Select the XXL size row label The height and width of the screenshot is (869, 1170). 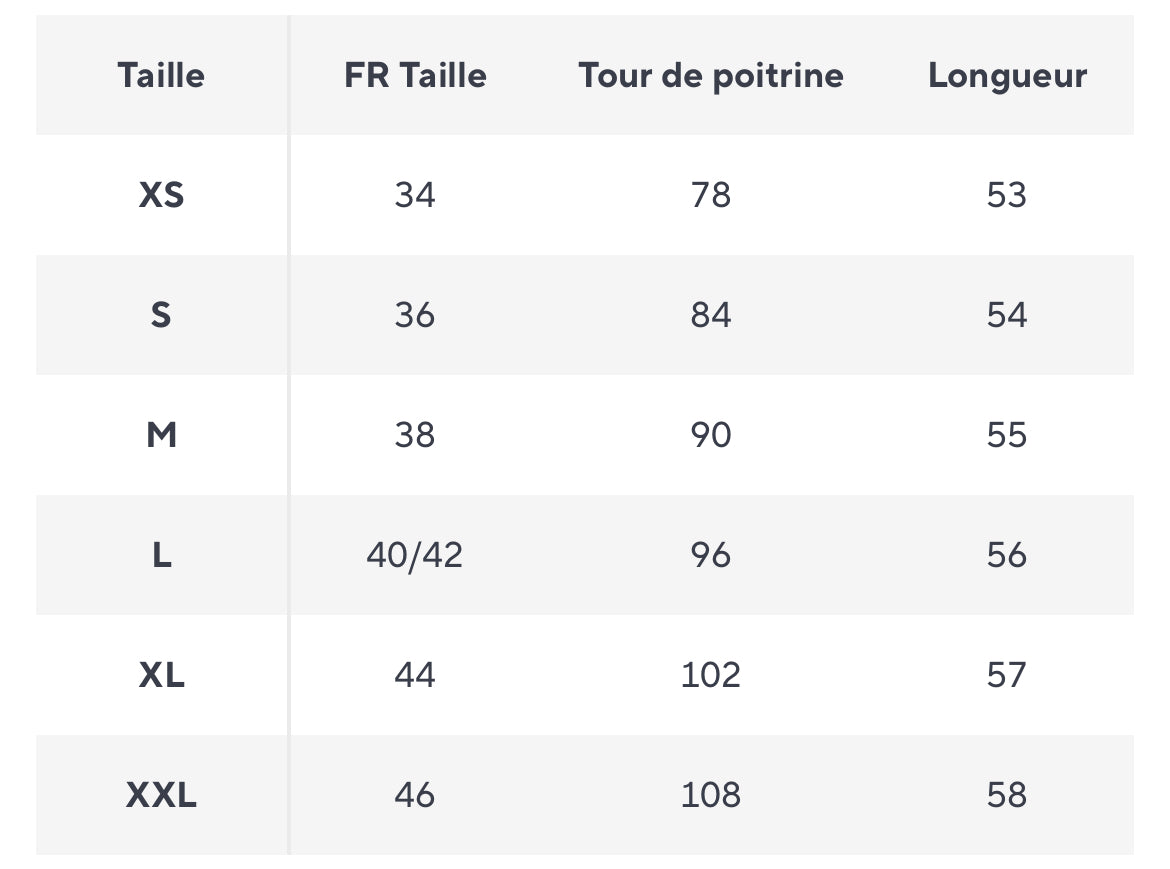pos(161,795)
